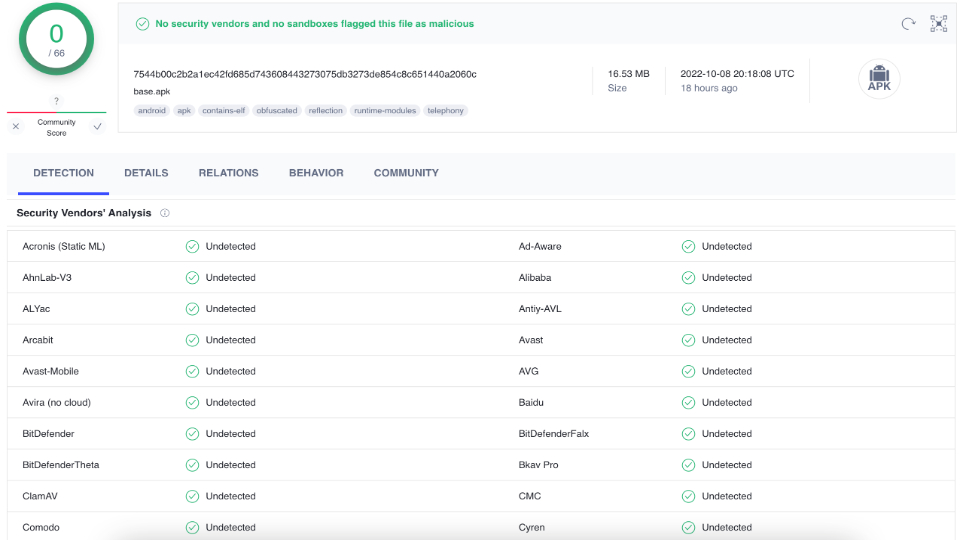This screenshot has width=960, height=540.
Task: Click the Avast-Mobile undetected check icon
Action: tap(192, 372)
